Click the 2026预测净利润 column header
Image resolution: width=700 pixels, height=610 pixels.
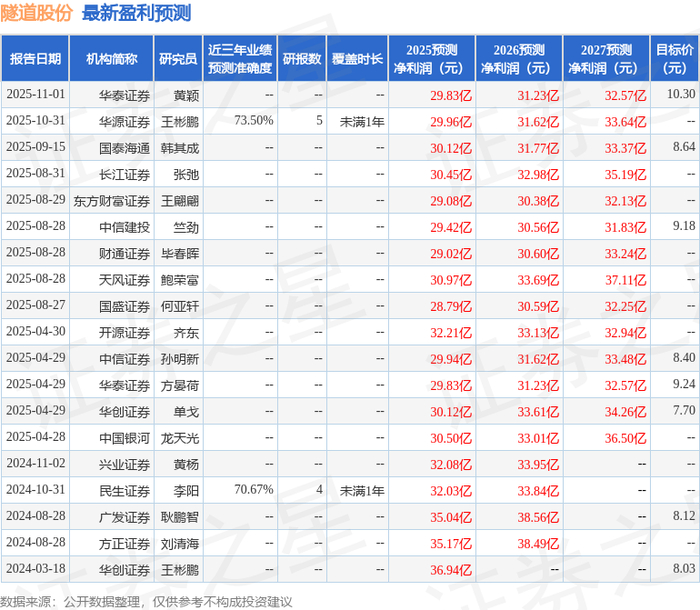519,58
